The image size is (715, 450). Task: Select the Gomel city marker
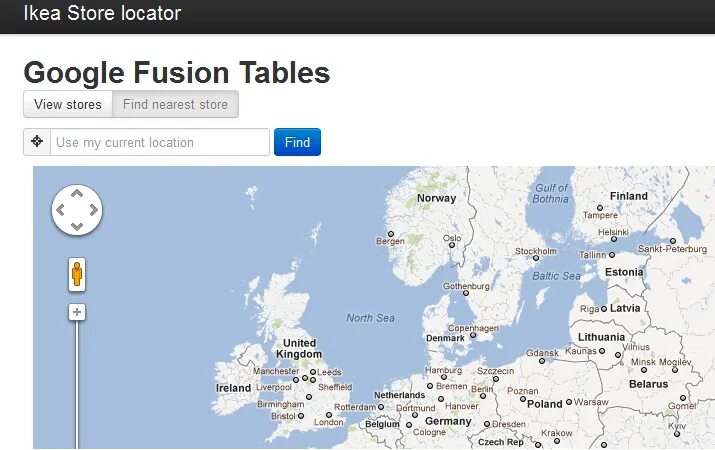683,398
